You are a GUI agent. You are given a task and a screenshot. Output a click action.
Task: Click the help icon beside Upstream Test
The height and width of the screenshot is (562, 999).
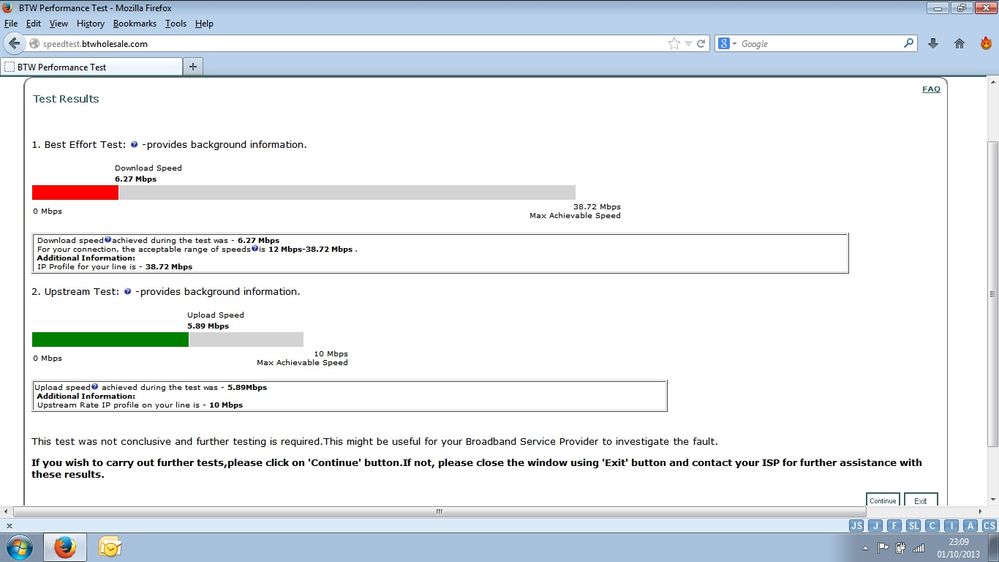tap(127, 292)
